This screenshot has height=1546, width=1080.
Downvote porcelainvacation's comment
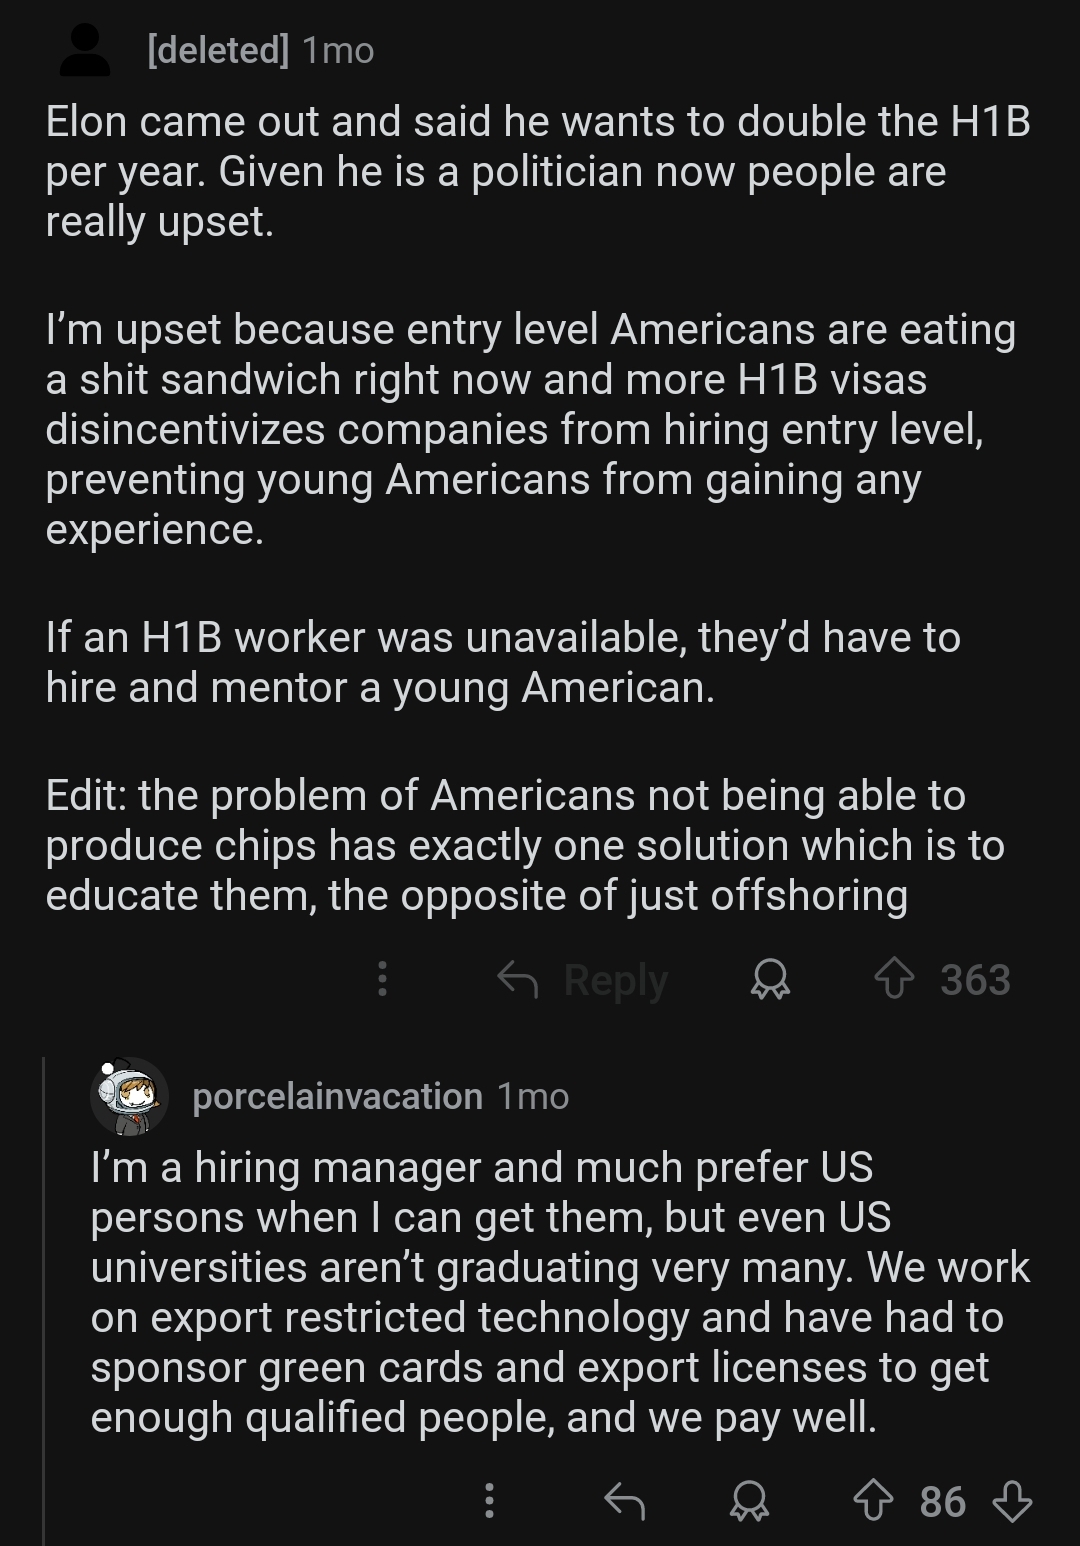tap(1011, 1501)
